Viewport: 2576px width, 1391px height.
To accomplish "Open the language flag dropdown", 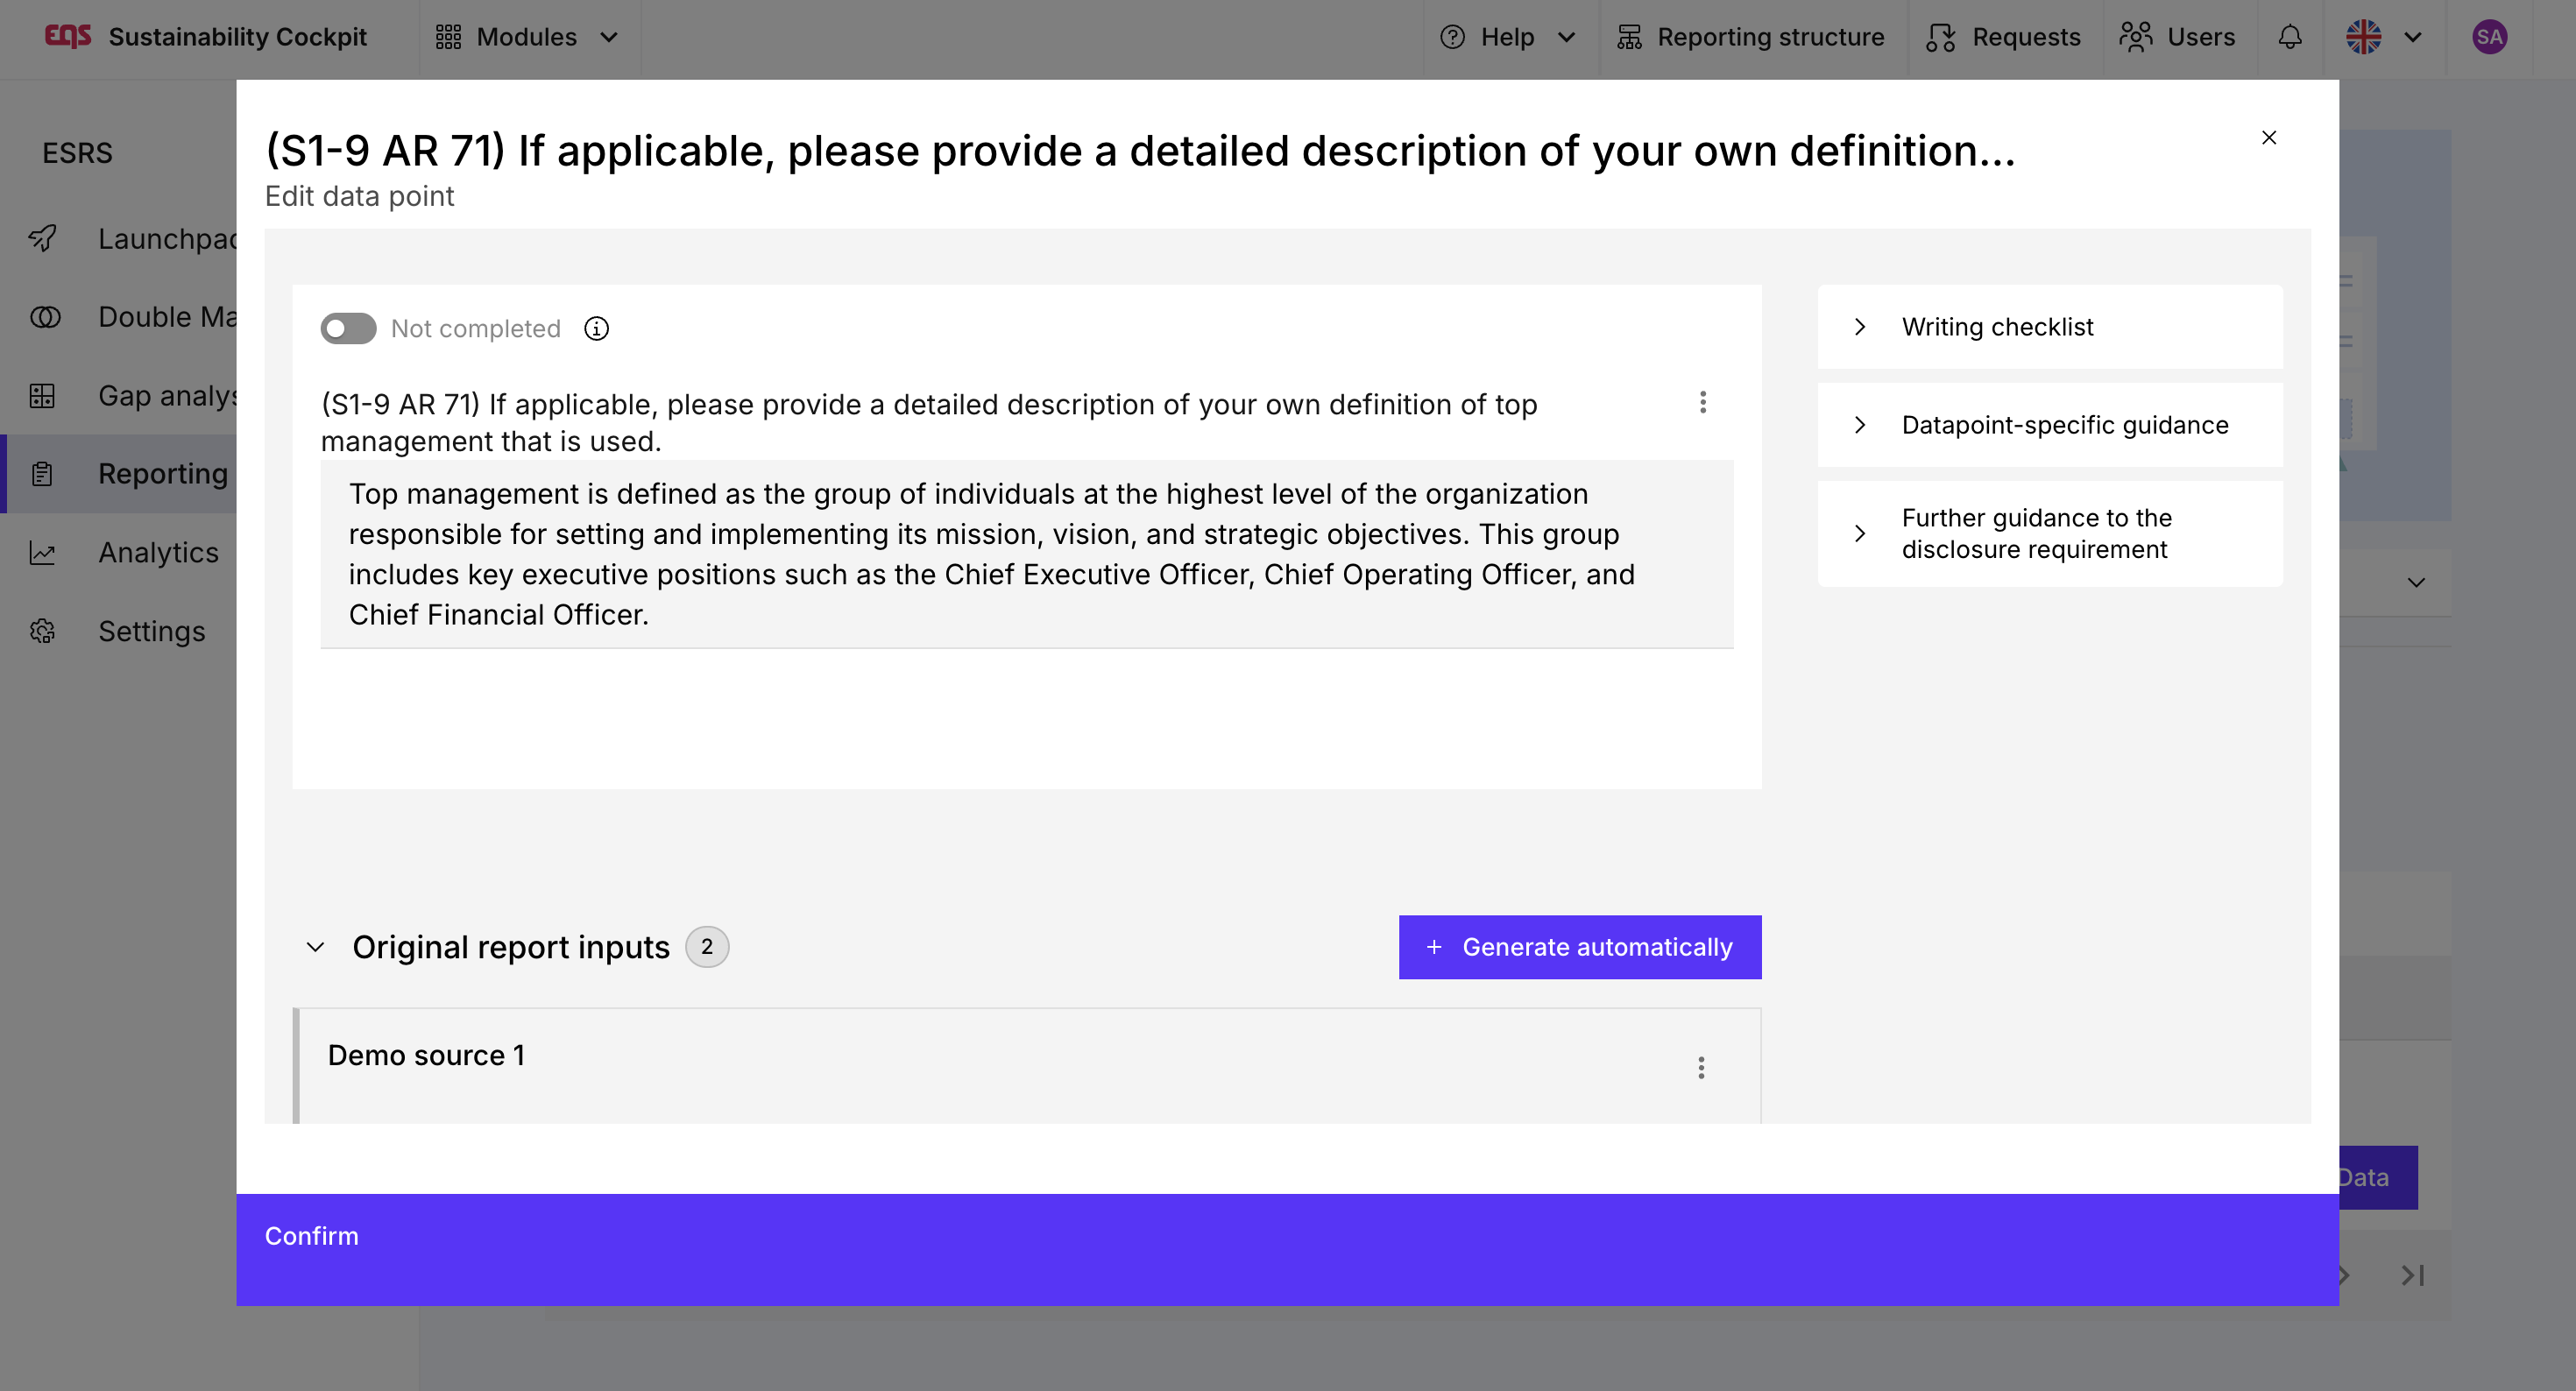I will [2383, 37].
